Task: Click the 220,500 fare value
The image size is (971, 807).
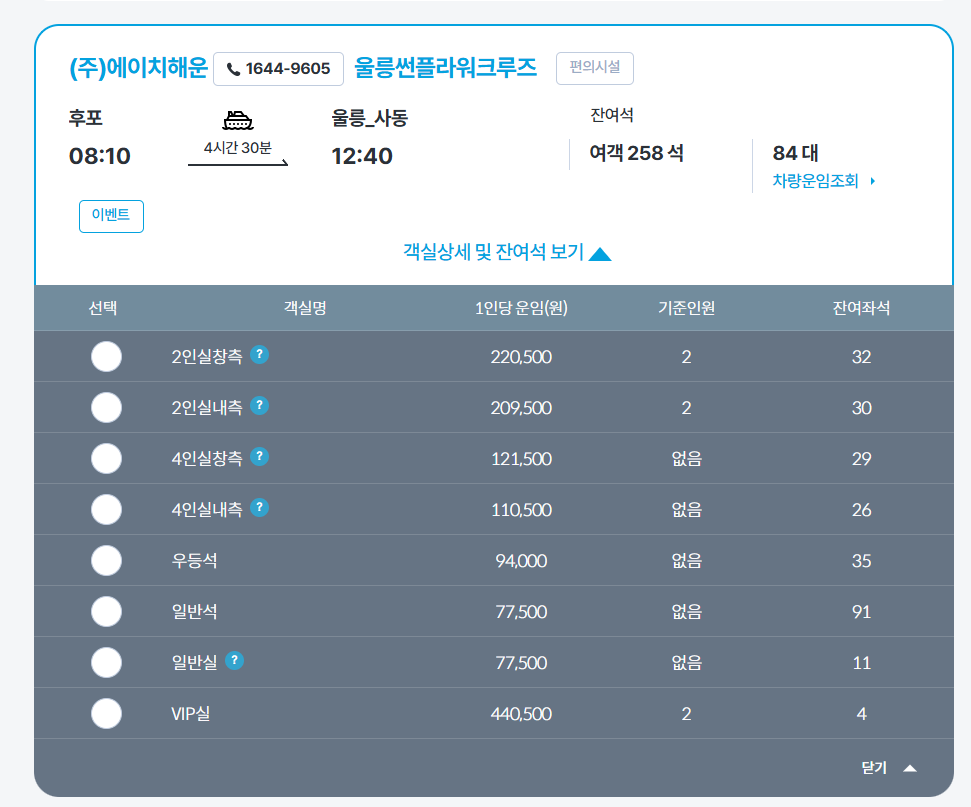Action: [x=521, y=357]
